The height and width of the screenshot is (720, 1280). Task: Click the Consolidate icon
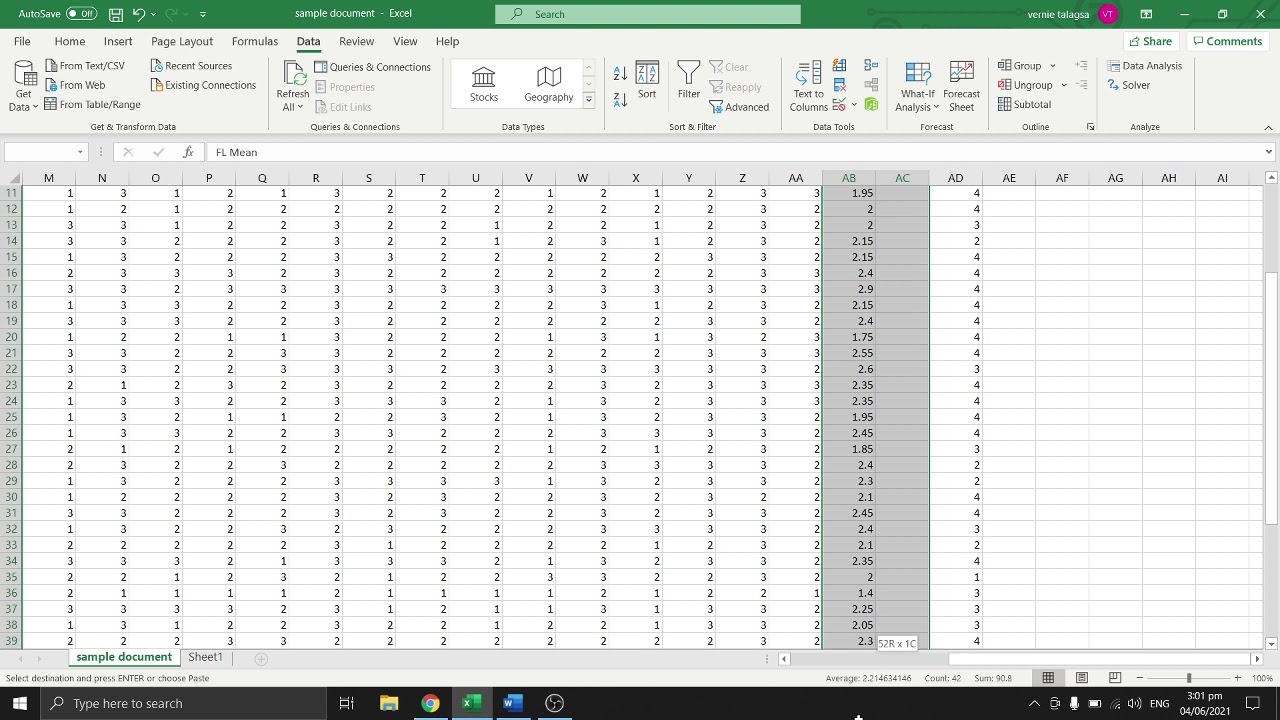pos(871,65)
